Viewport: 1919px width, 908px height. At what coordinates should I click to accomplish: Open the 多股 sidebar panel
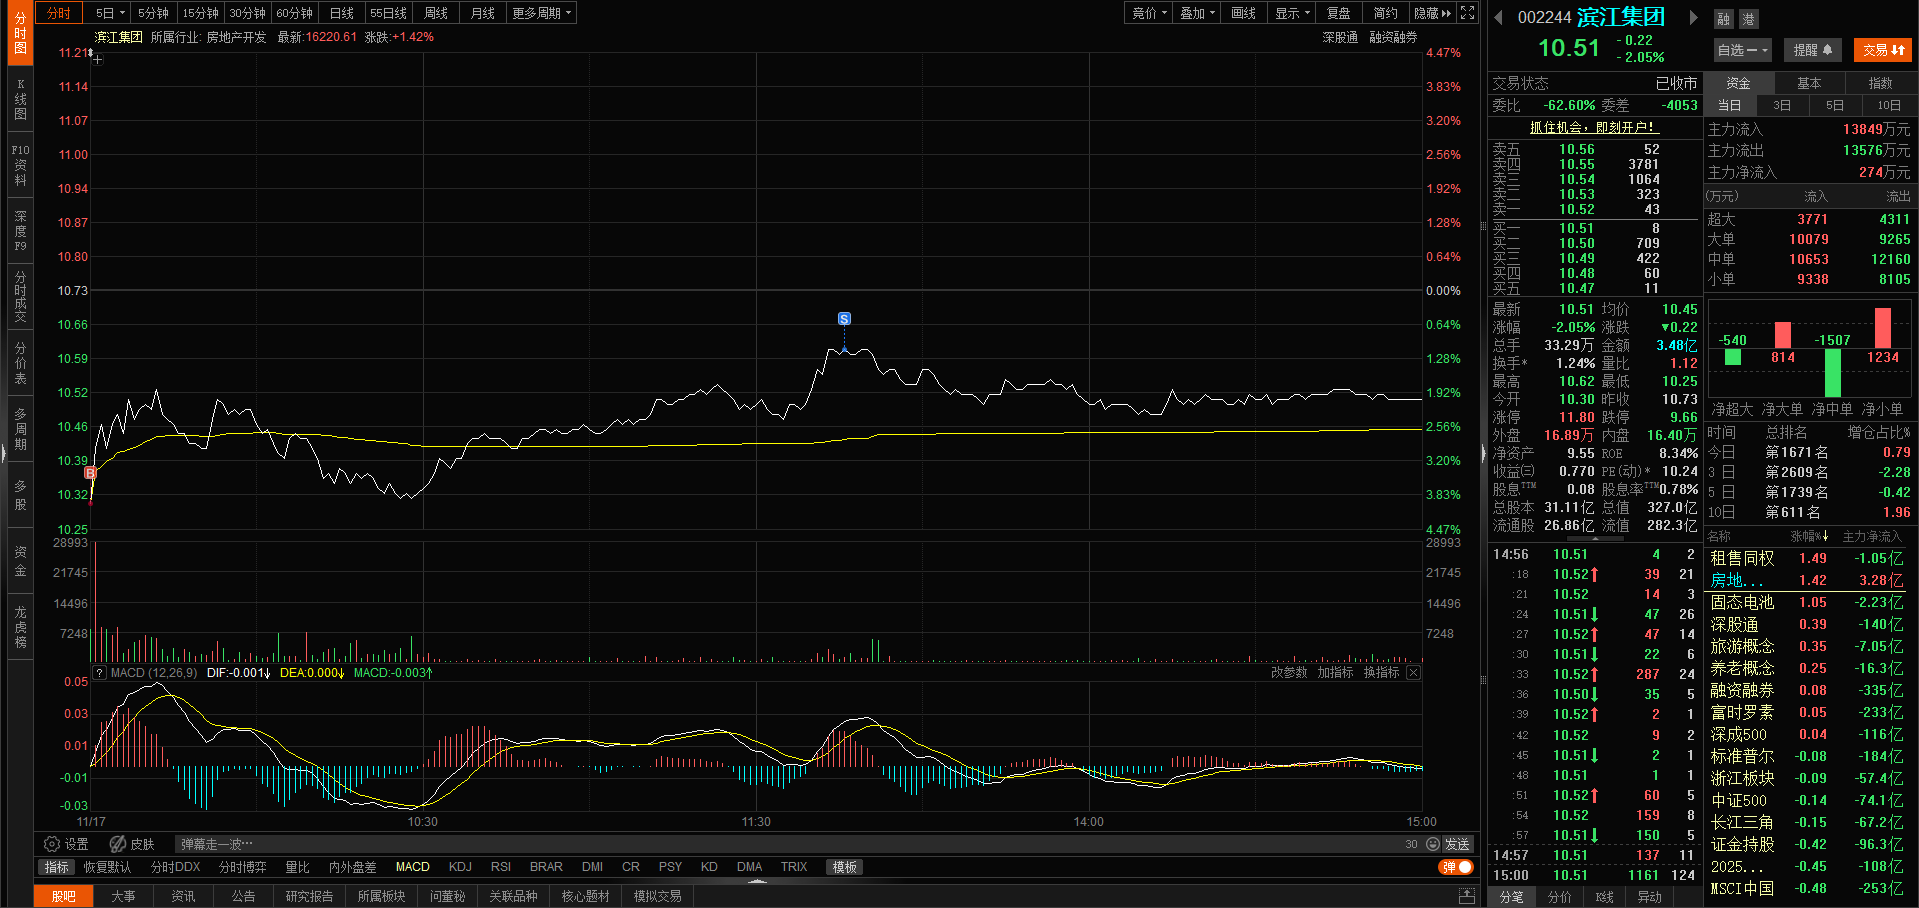tap(20, 495)
